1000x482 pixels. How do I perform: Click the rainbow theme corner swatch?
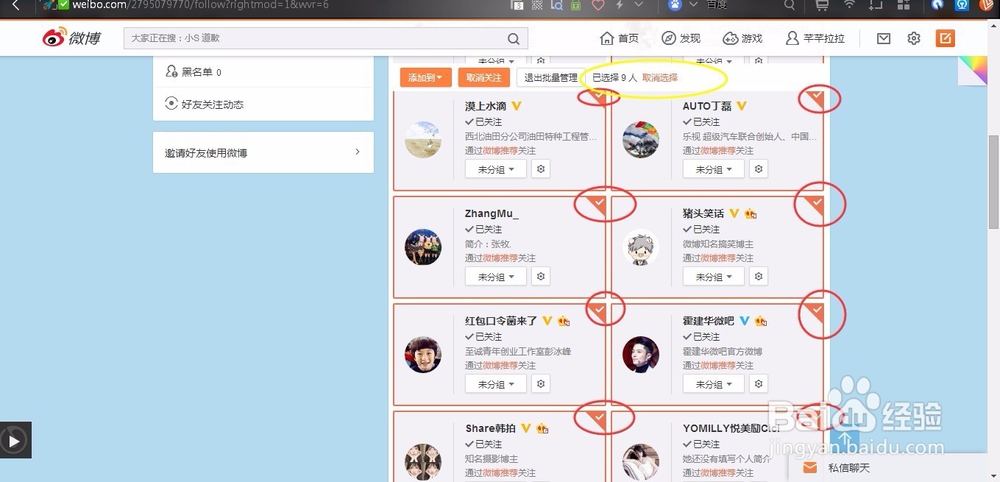coord(971,69)
